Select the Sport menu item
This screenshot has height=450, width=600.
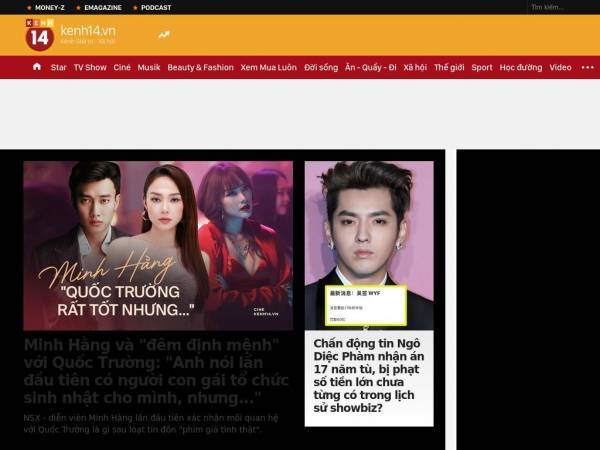pyautogui.click(x=482, y=67)
